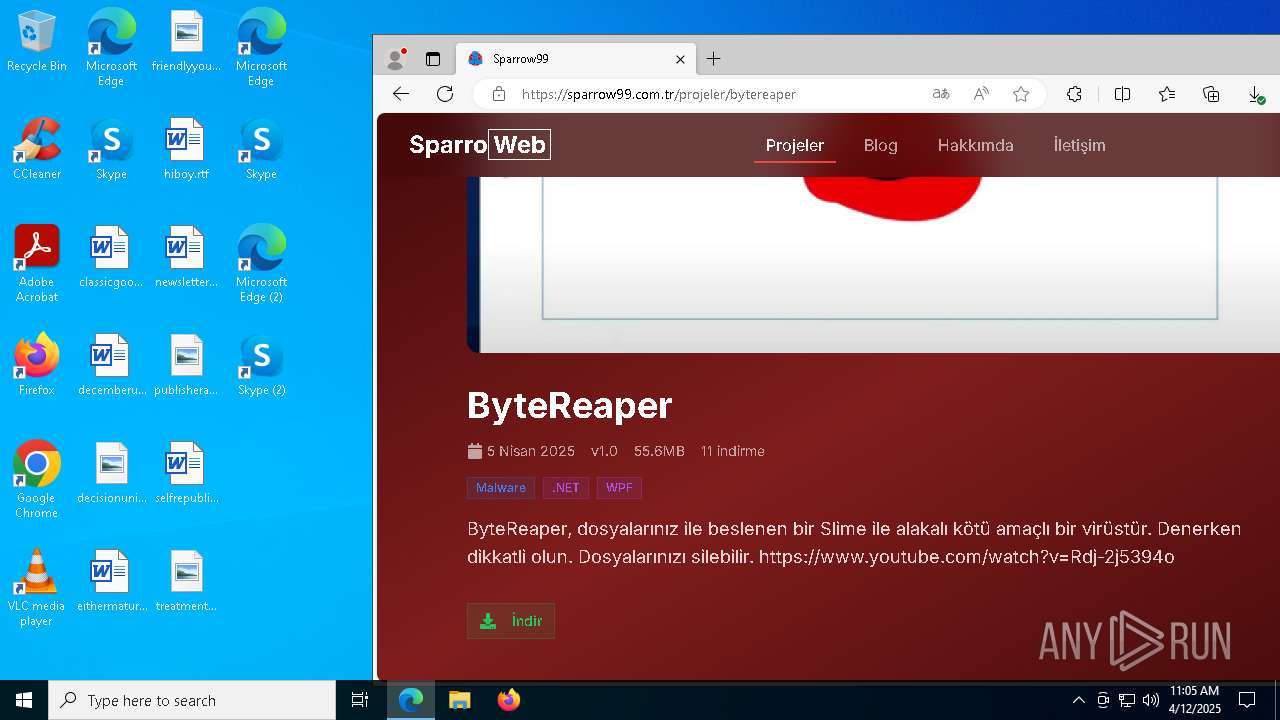
Task: Click the '5 Nisan 2025' date text
Action: (x=530, y=451)
